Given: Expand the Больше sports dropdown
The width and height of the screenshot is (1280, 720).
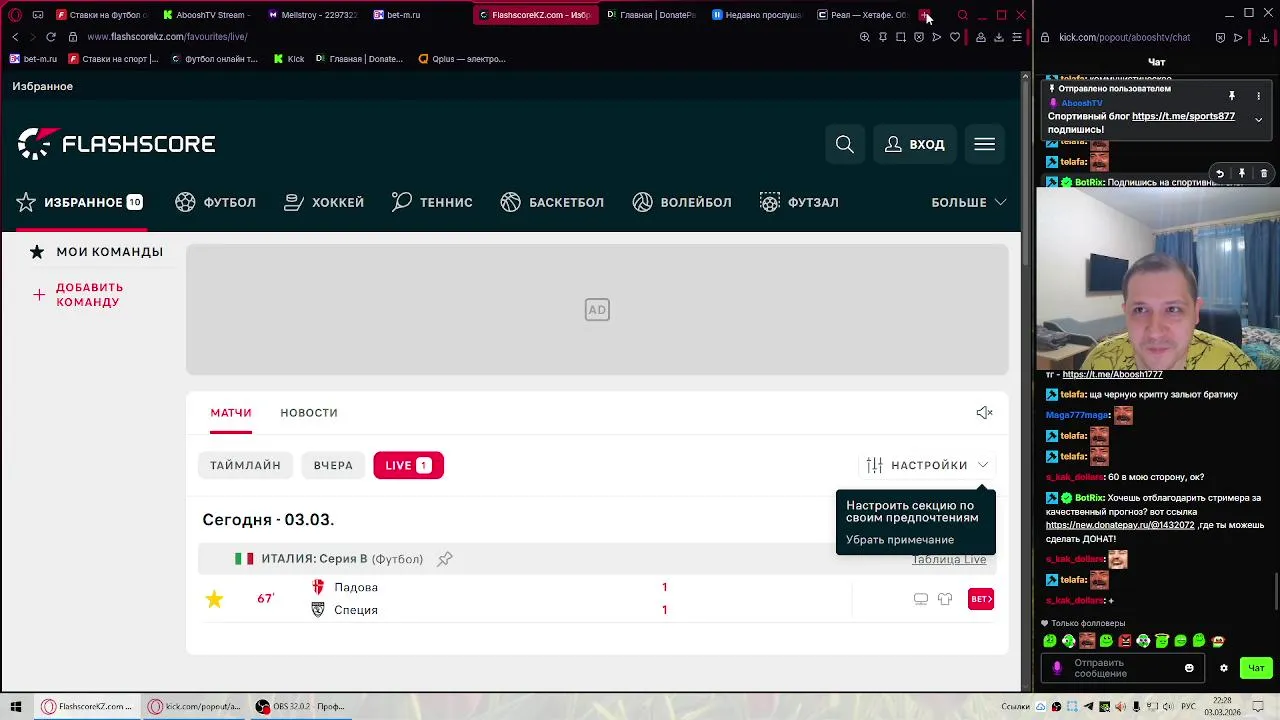Looking at the screenshot, I should [969, 202].
